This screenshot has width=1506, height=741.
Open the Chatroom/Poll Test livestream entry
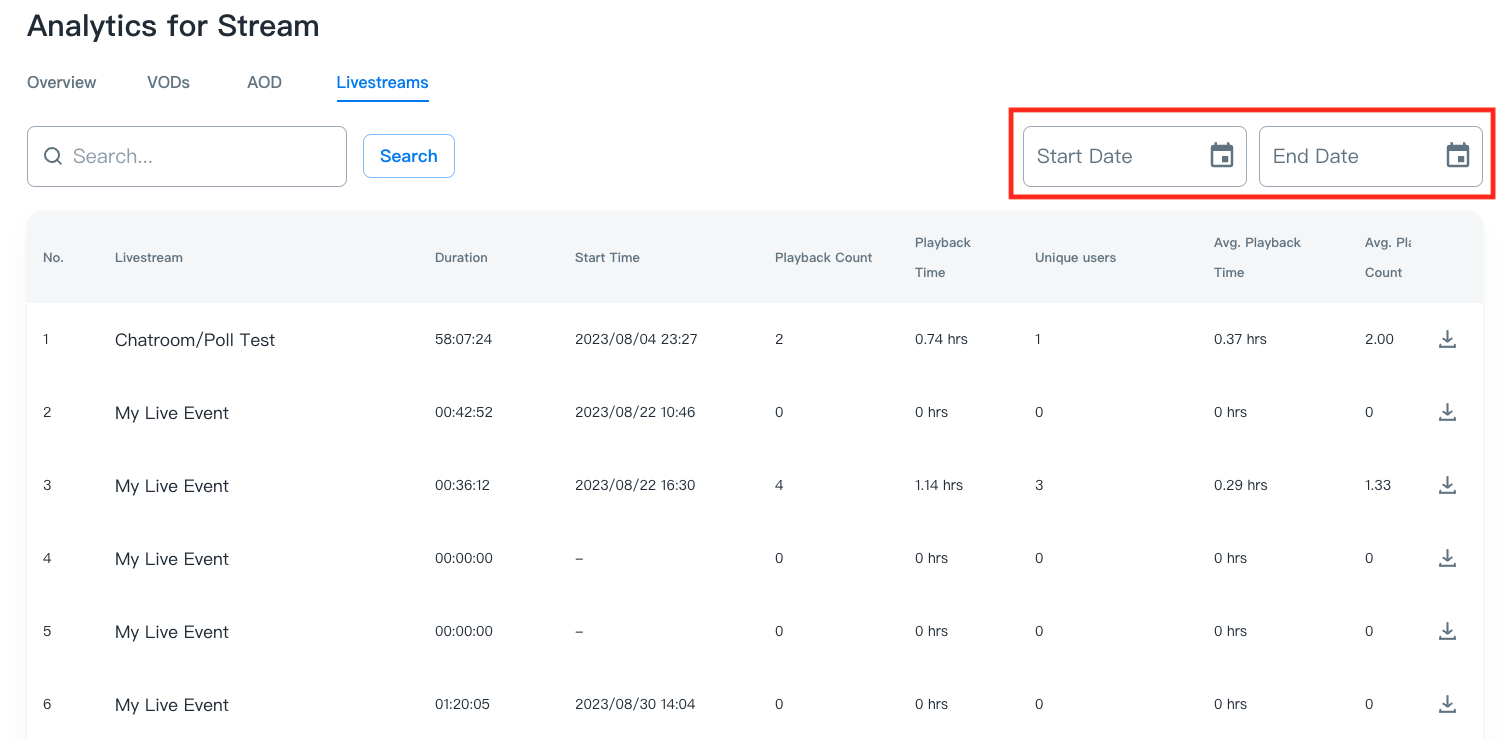[x=195, y=340]
